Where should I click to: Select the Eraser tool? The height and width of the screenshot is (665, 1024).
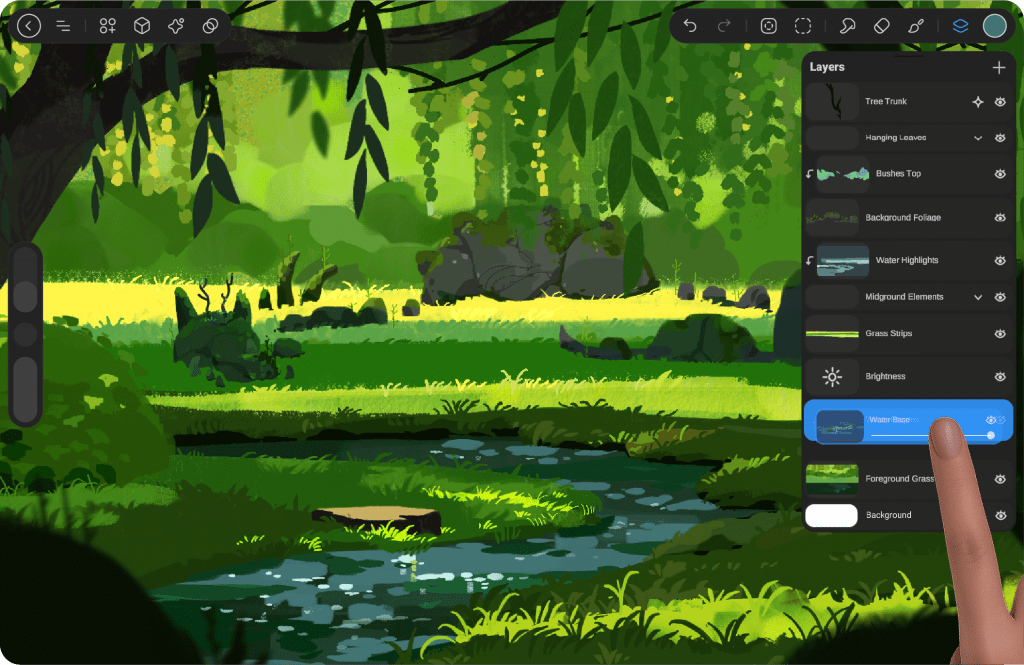881,26
